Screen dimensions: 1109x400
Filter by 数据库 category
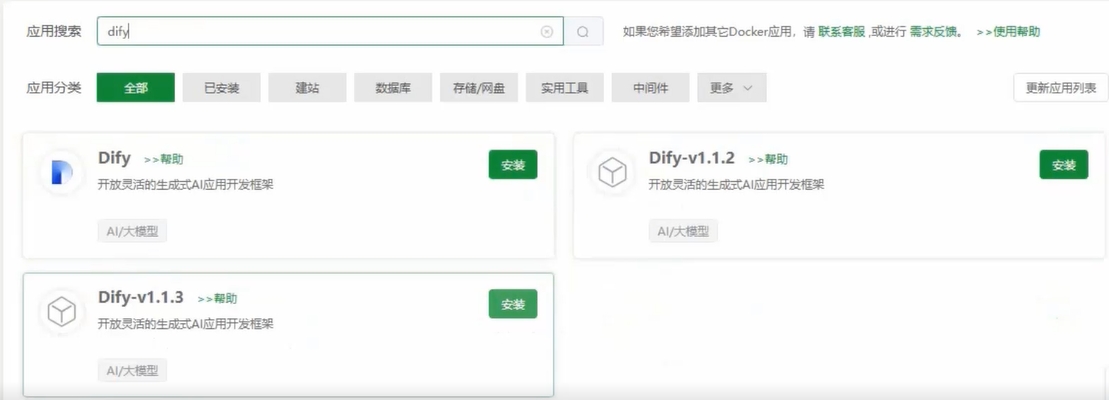coord(393,88)
